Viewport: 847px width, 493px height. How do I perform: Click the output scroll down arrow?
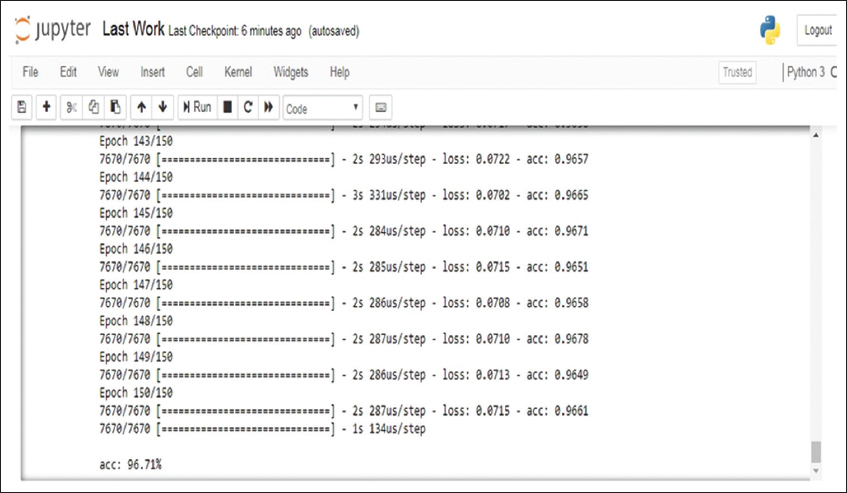pyautogui.click(x=816, y=471)
